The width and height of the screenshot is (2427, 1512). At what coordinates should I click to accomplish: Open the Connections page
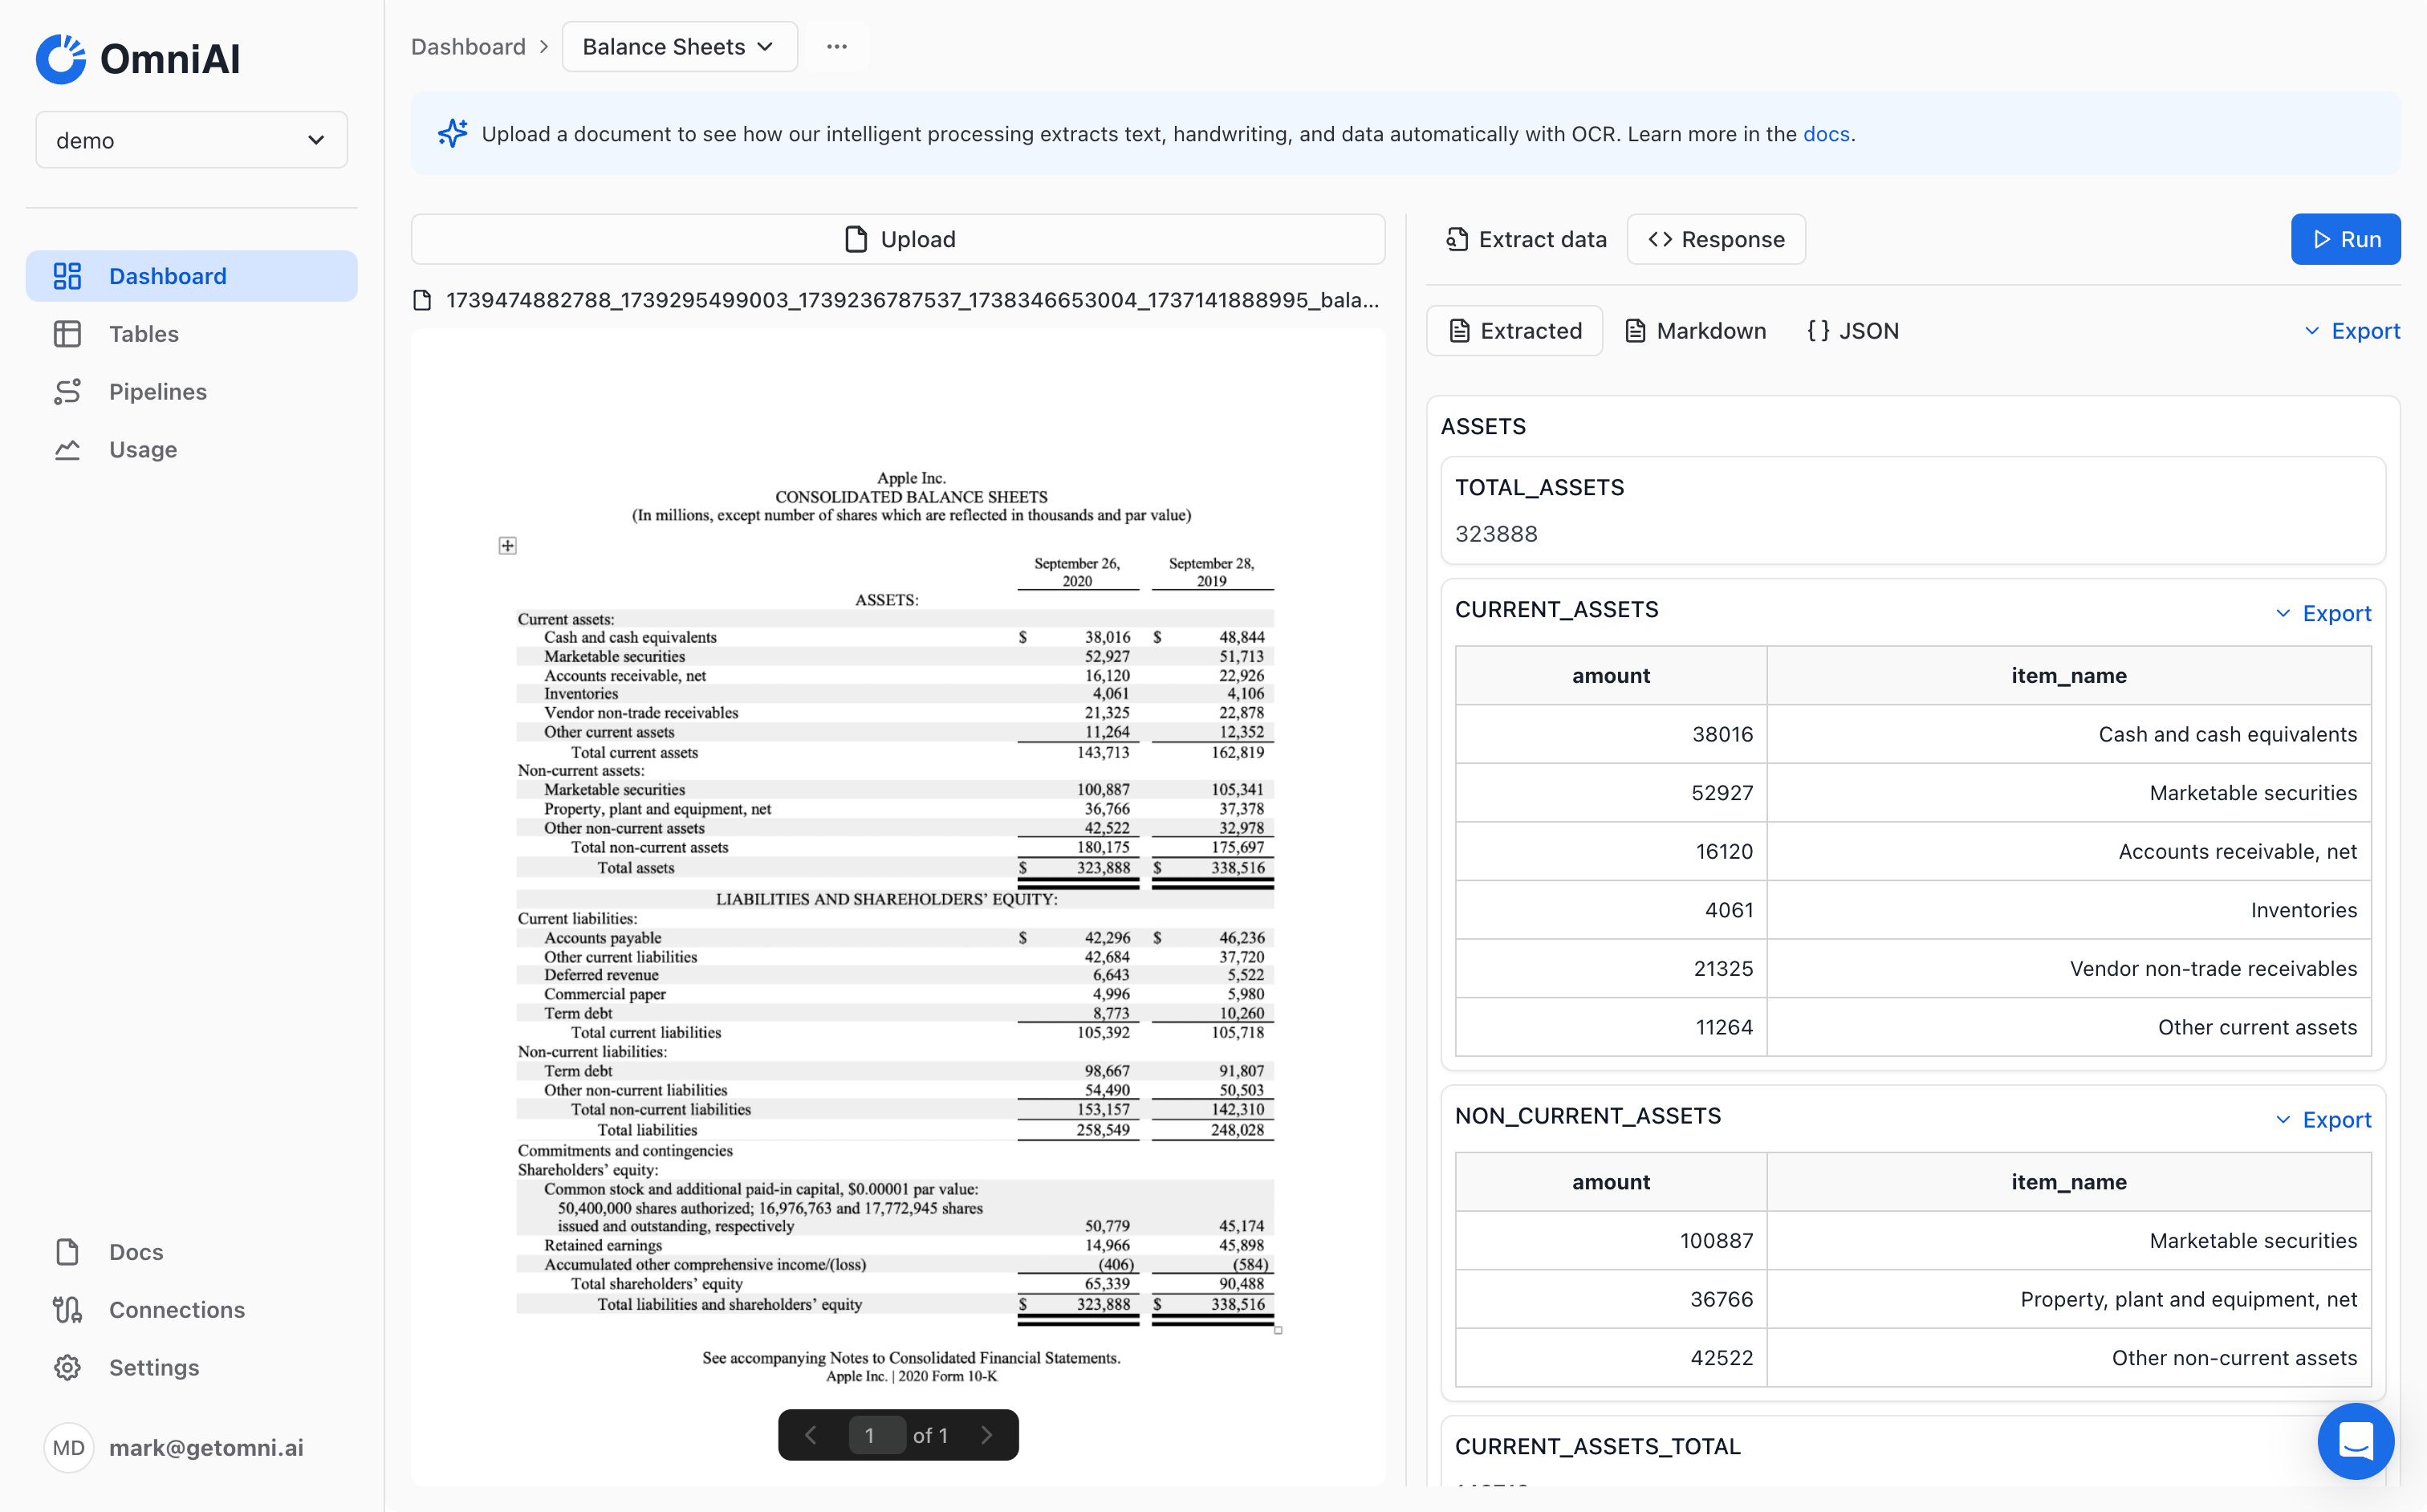click(176, 1310)
